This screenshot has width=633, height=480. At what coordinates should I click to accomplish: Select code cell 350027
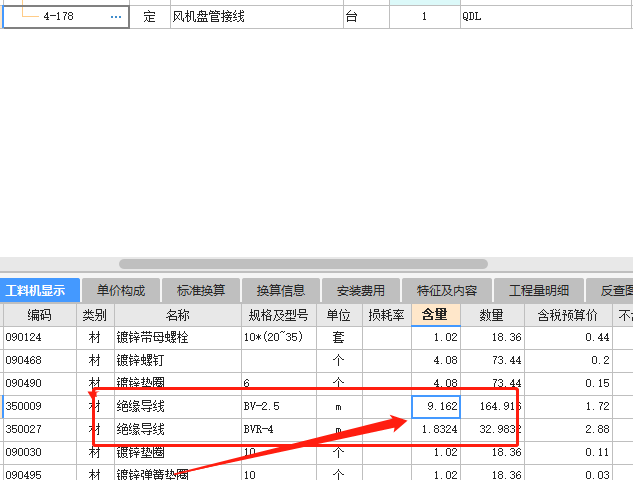pos(40,430)
